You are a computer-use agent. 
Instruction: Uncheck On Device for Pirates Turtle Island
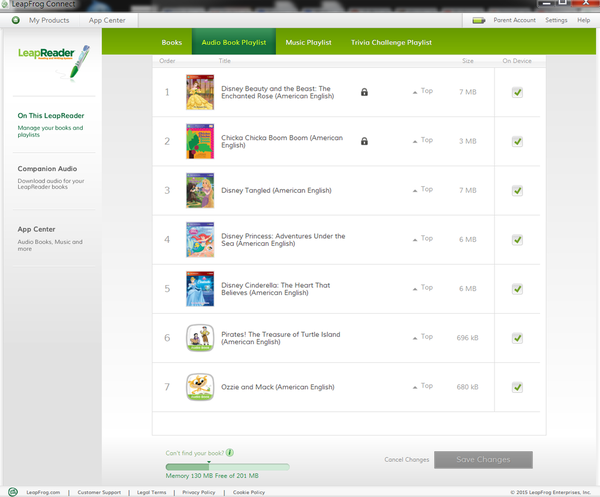517,338
